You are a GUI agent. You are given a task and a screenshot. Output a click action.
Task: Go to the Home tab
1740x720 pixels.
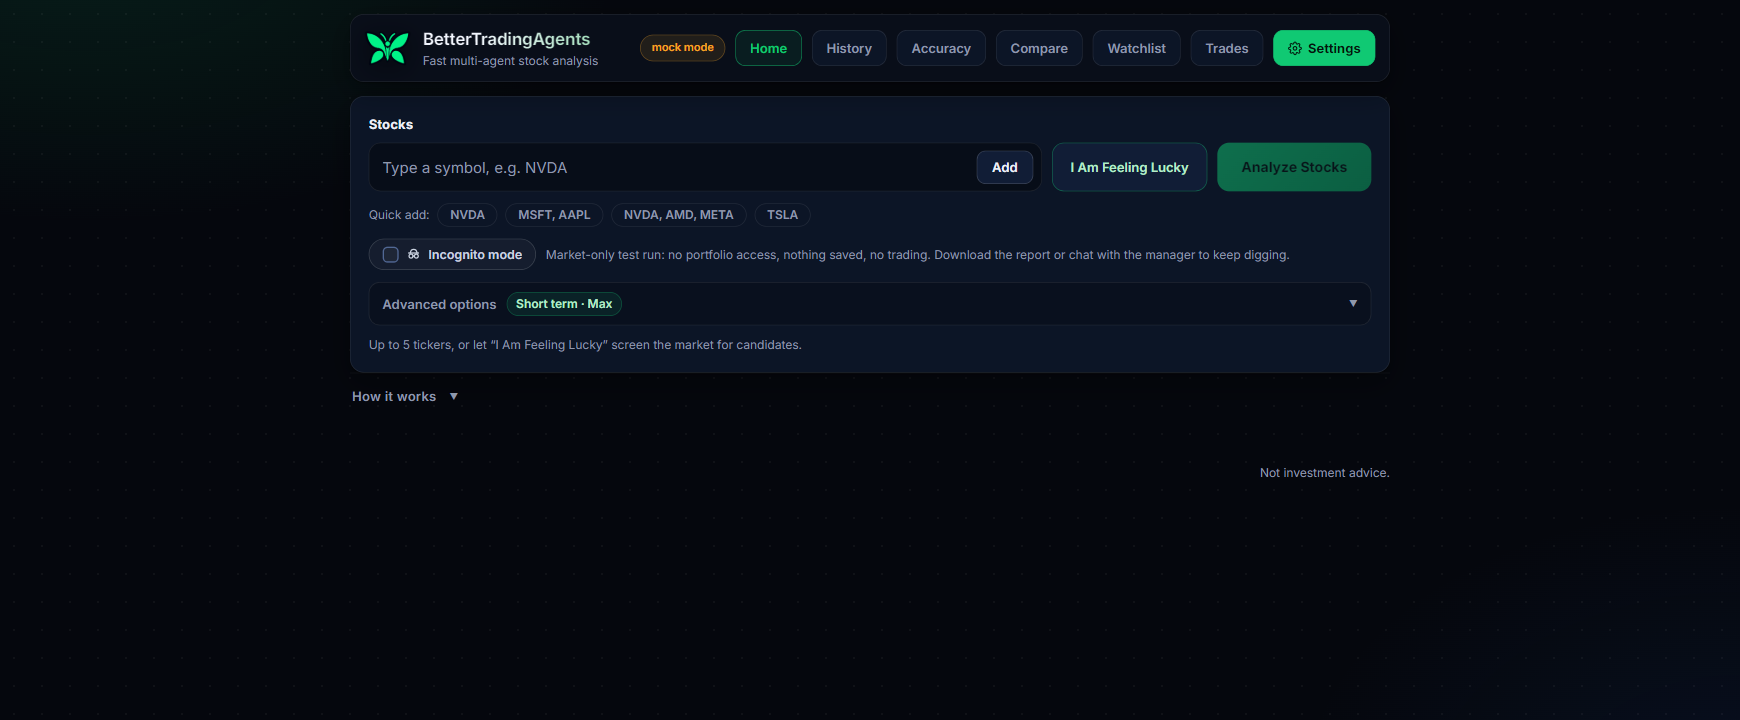(768, 48)
